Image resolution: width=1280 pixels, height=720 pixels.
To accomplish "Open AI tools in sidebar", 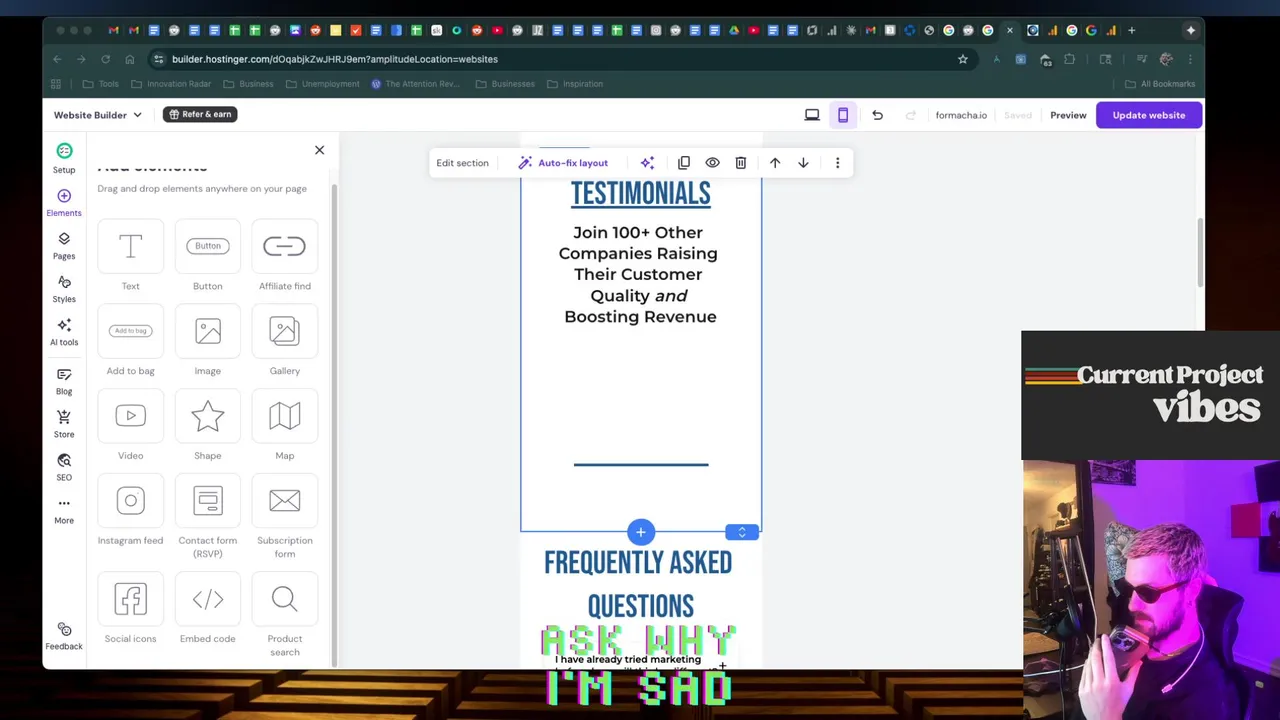I will [64, 331].
